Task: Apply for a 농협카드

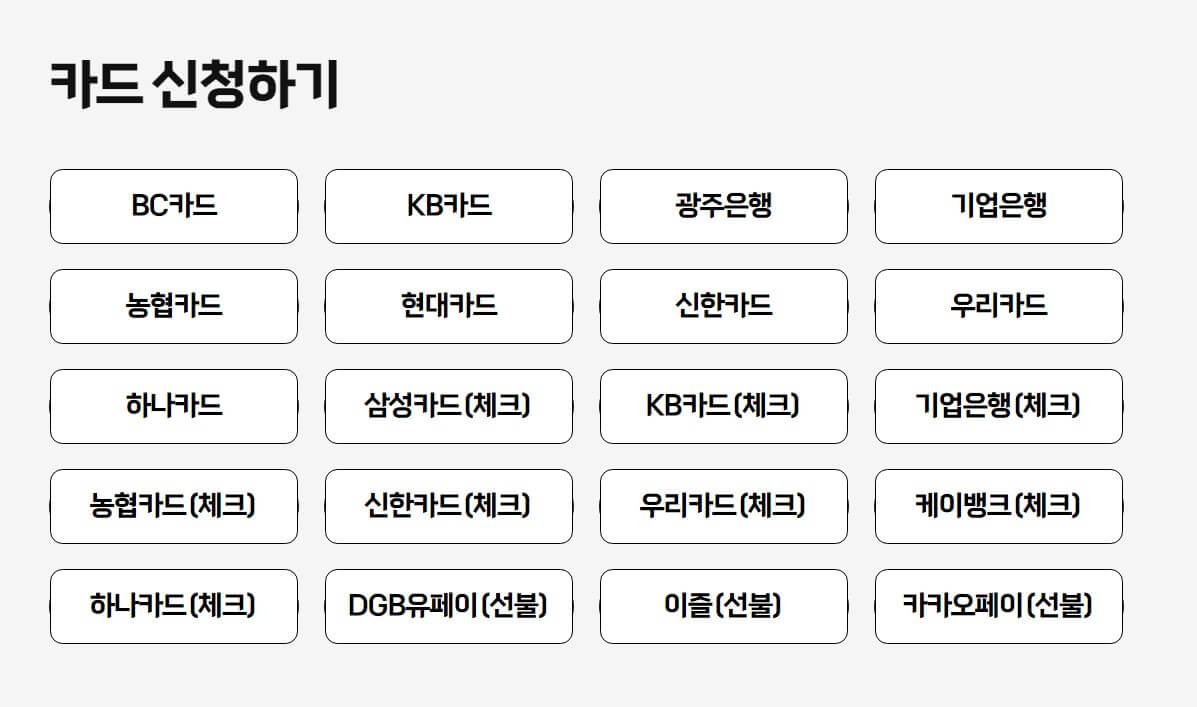Action: [173, 307]
